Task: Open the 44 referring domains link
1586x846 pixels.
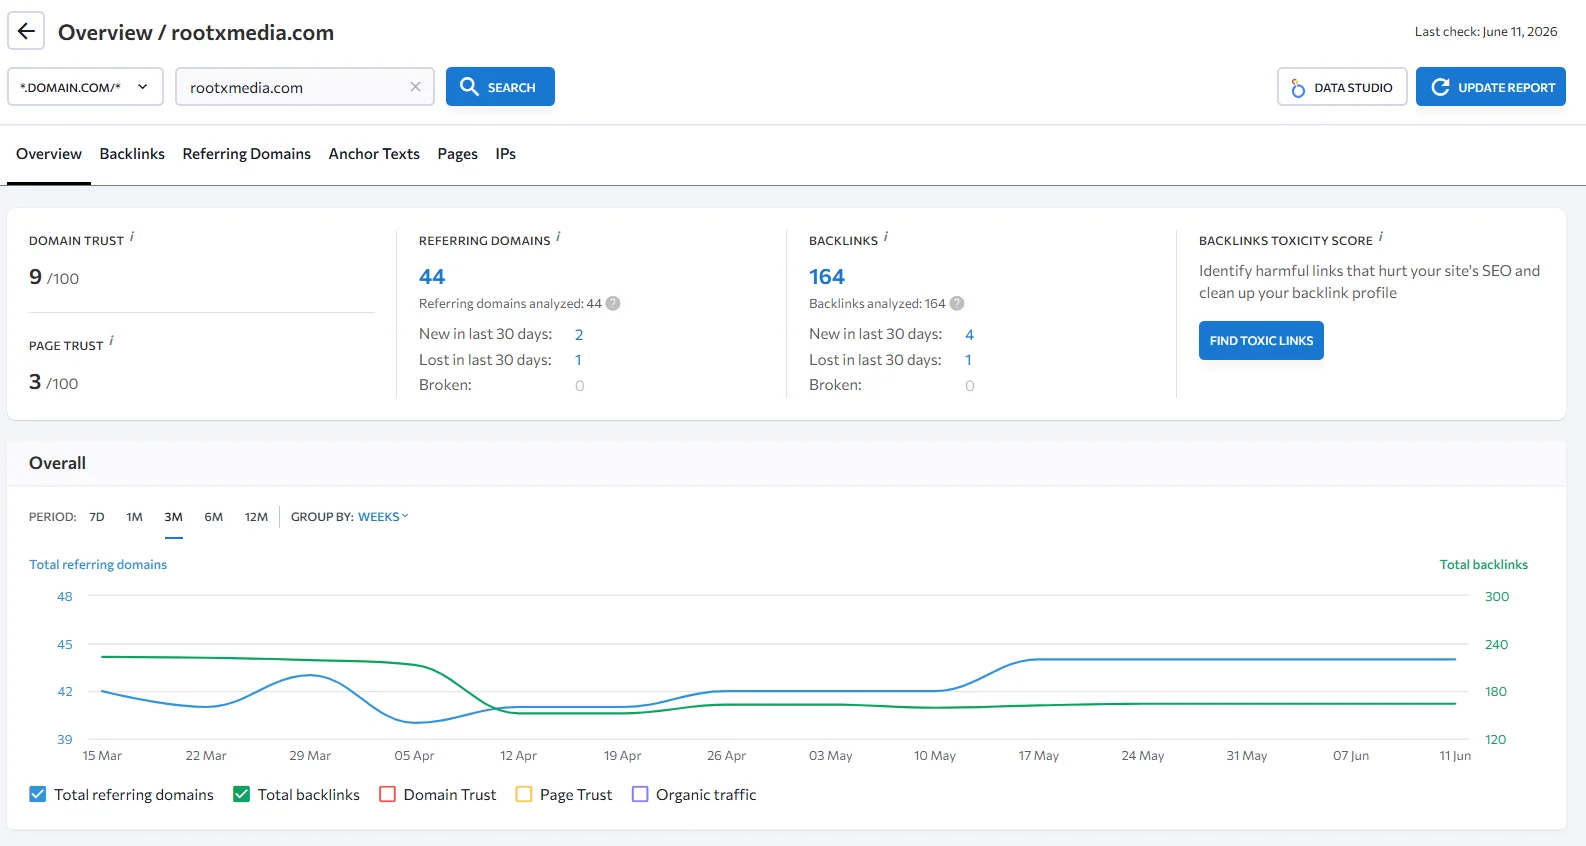Action: [432, 277]
